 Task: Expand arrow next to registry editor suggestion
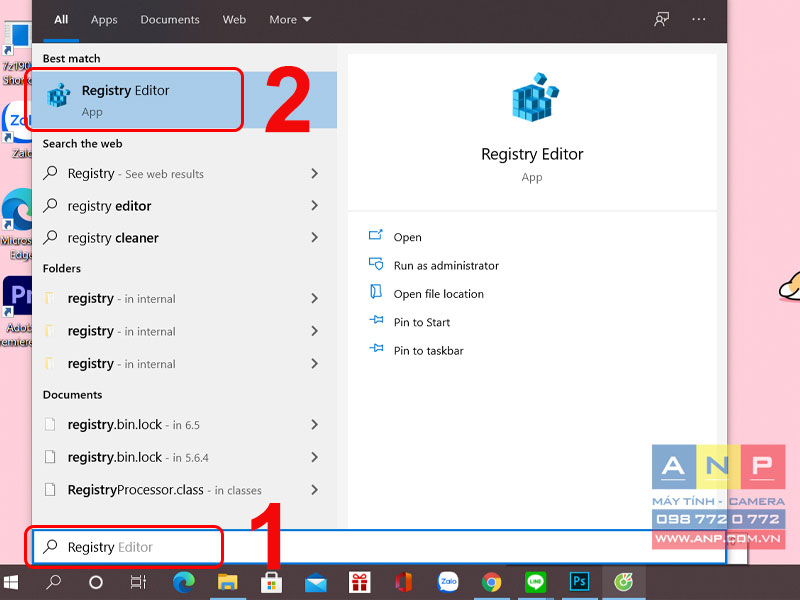314,206
